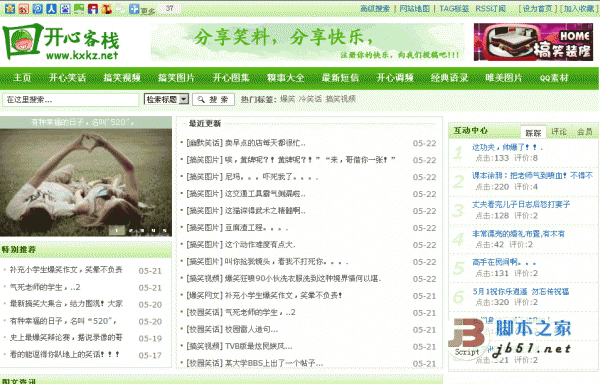Open ranked article 丈夫看完儿子日志后怒打妻子
Screen dimensions: 600x384
[x=521, y=205]
